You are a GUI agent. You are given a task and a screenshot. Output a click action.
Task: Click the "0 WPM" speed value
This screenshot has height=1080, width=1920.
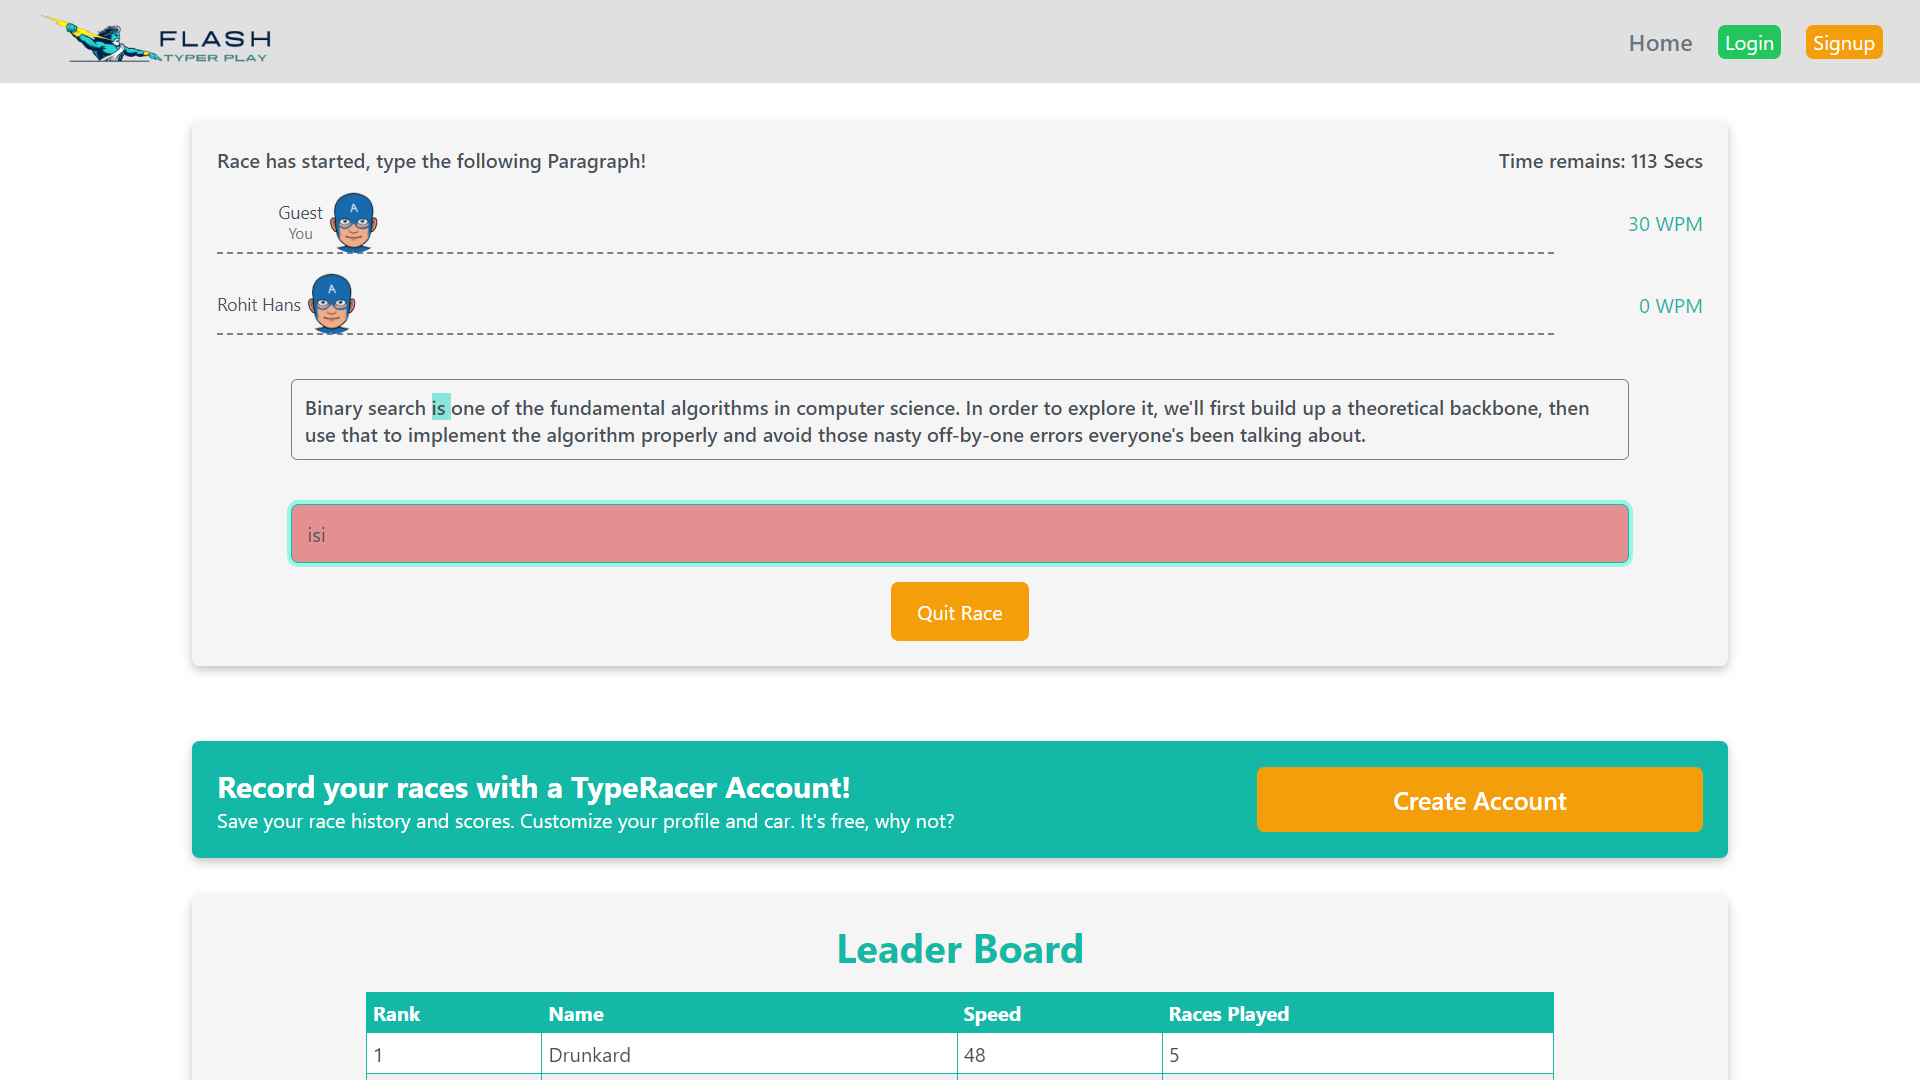(1670, 306)
